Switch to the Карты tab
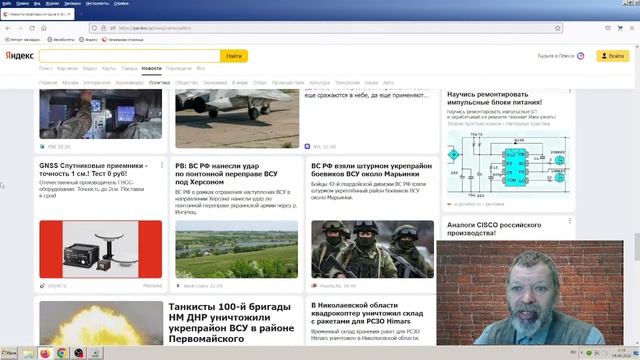Image resolution: width=640 pixels, height=360 pixels. [x=109, y=69]
